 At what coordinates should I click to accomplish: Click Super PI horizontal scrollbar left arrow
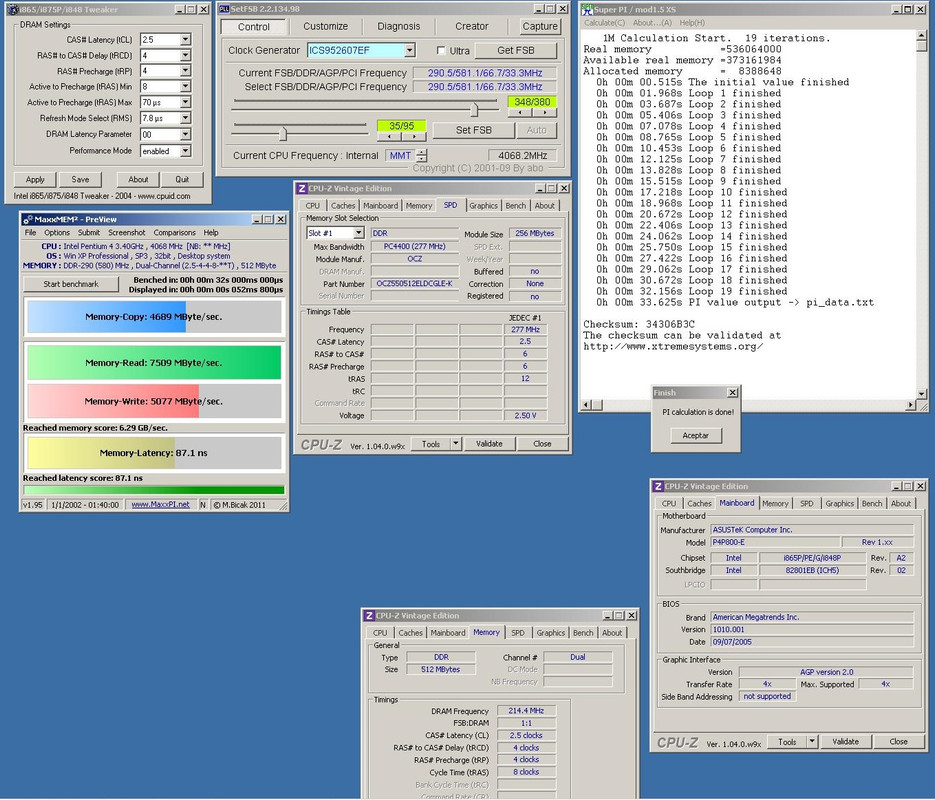586,405
